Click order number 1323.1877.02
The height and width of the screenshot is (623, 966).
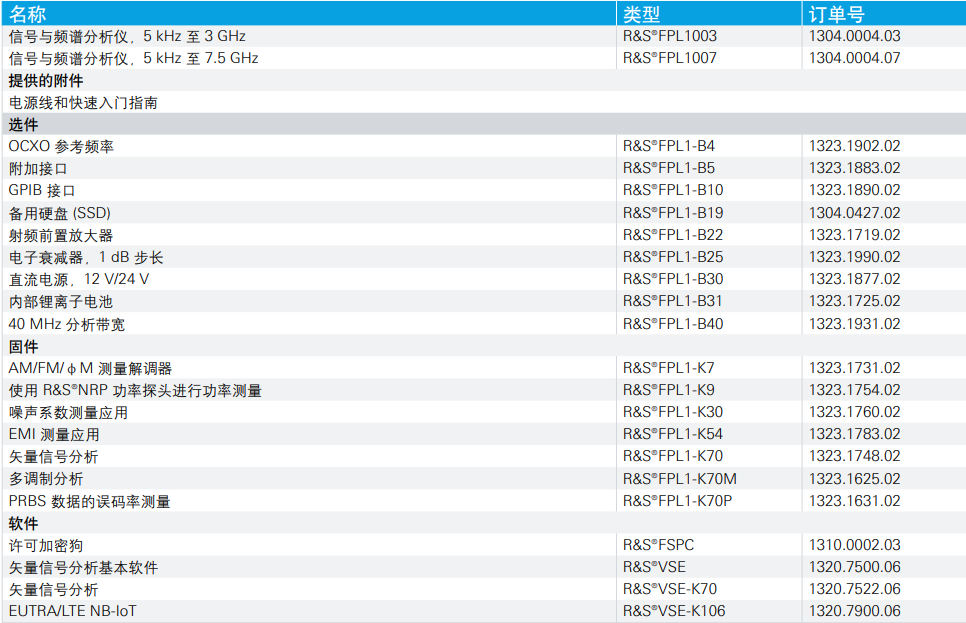click(854, 280)
